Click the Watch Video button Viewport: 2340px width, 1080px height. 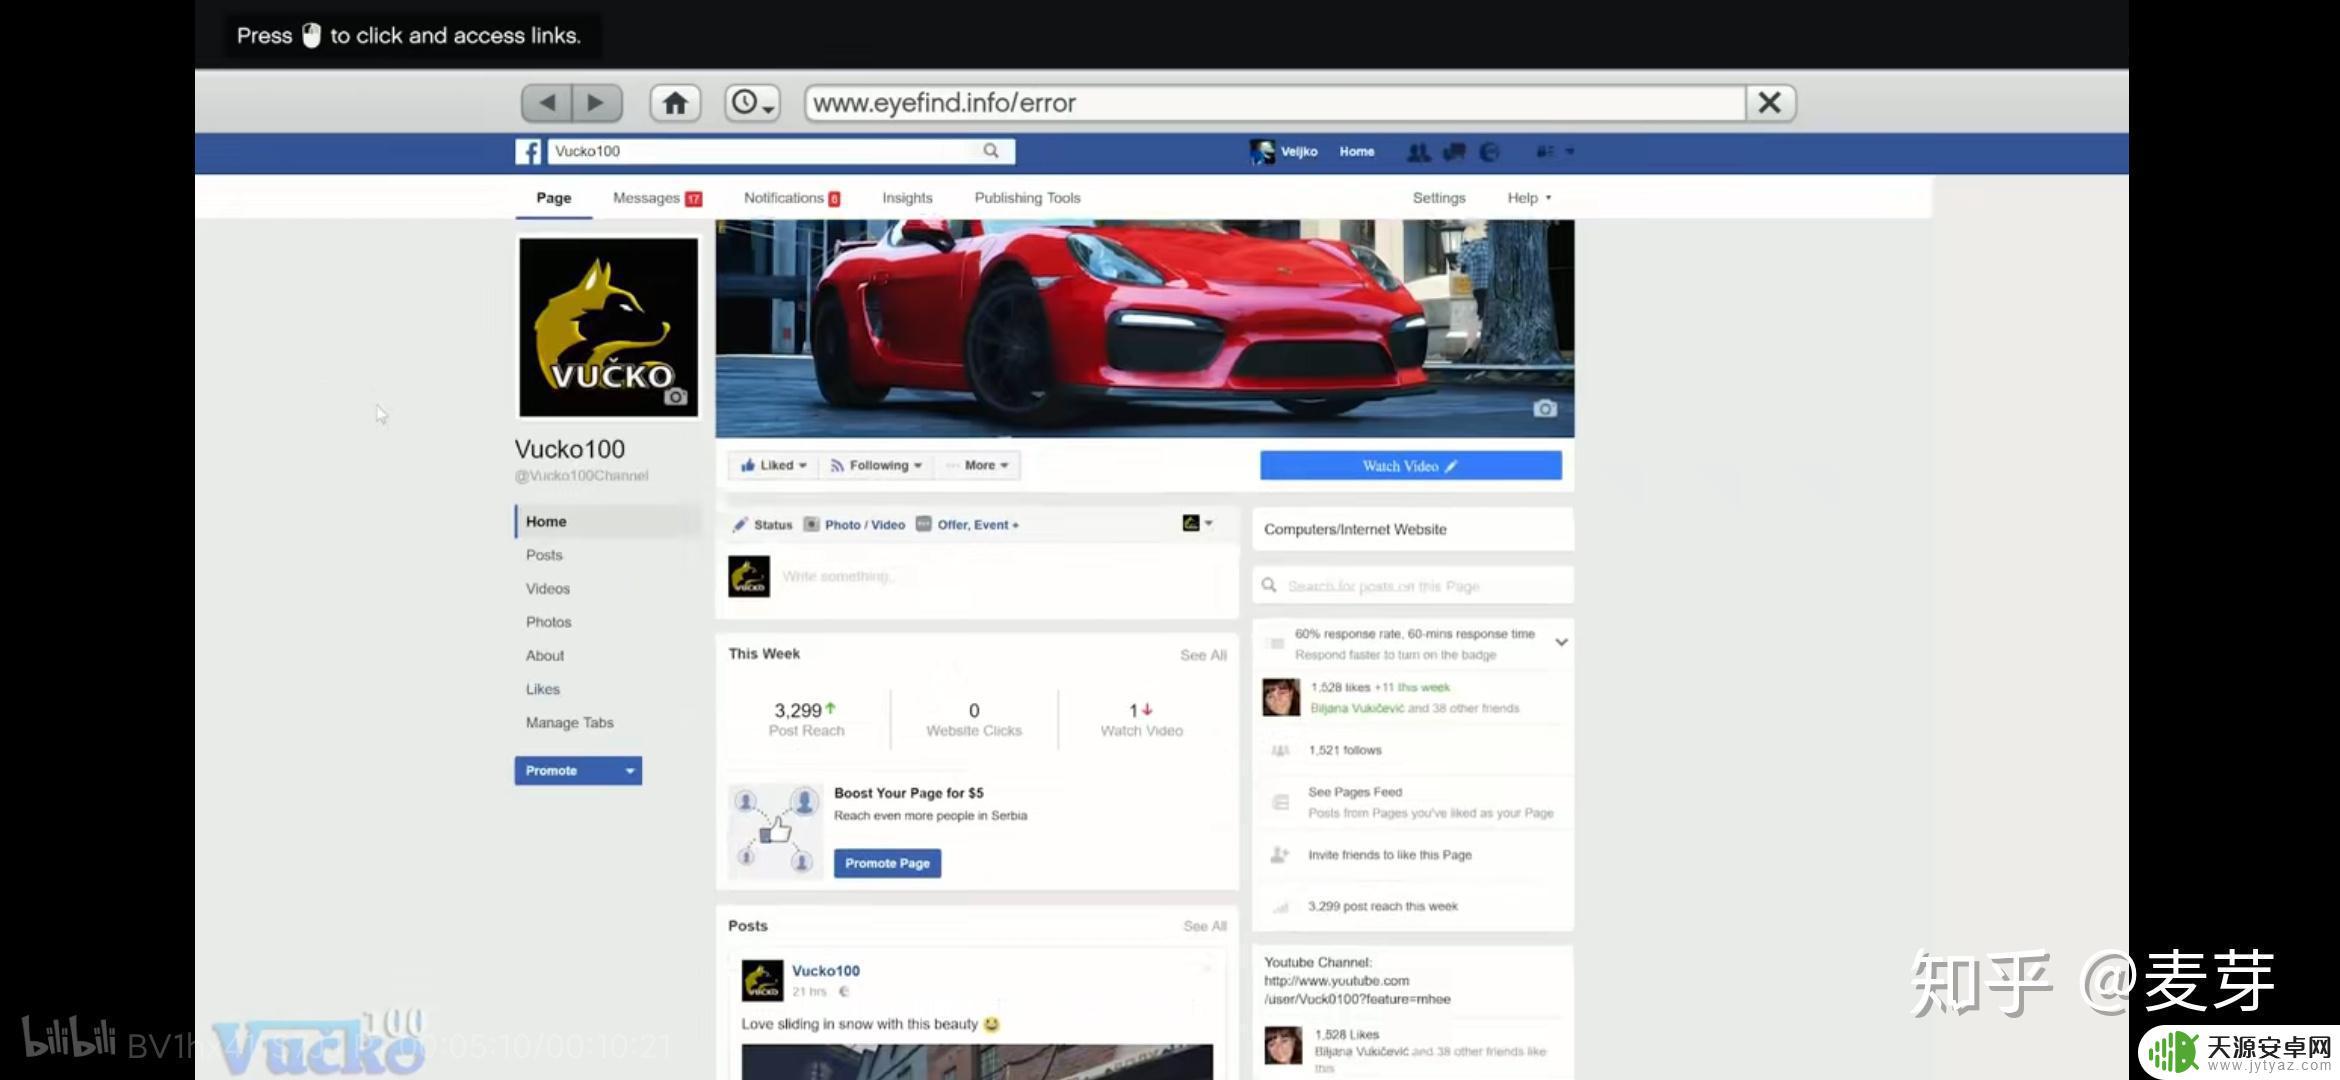click(1410, 466)
